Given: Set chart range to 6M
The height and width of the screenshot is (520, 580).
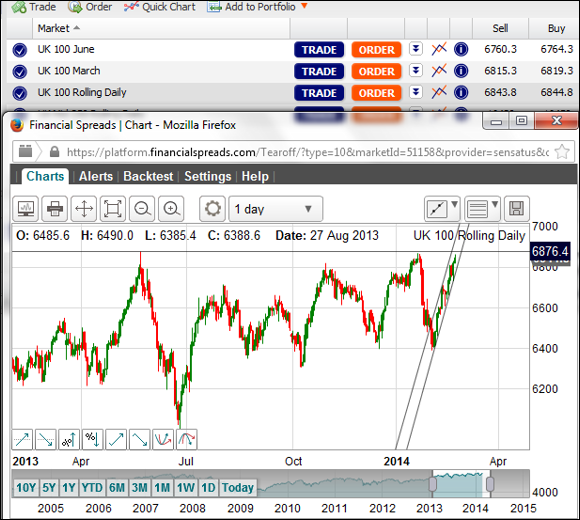Looking at the screenshot, I should (117, 487).
